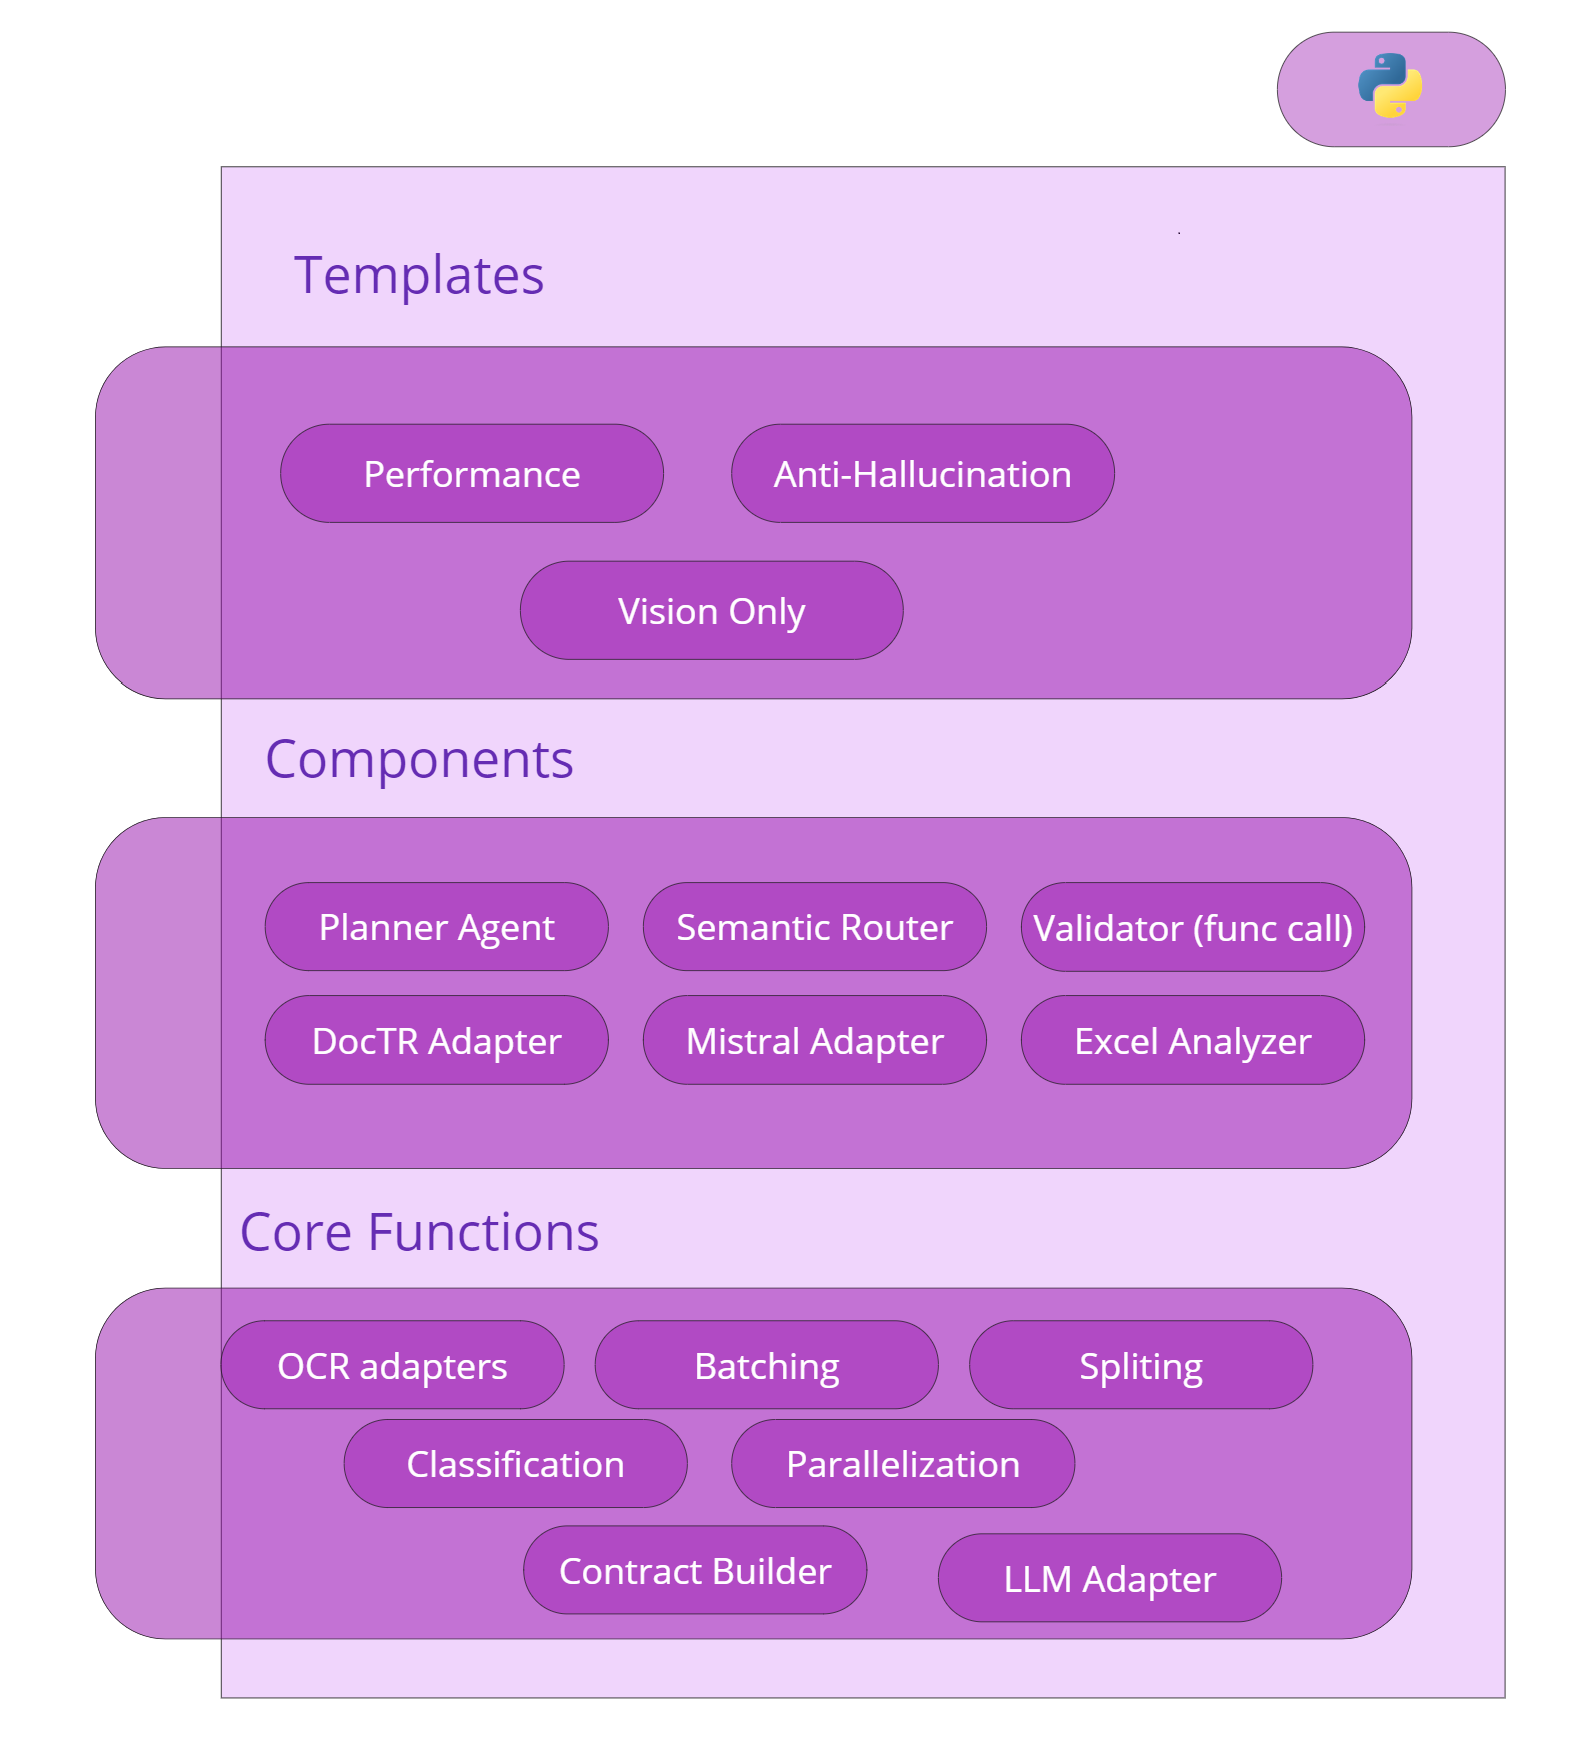Click the Batching core function

click(x=767, y=1365)
